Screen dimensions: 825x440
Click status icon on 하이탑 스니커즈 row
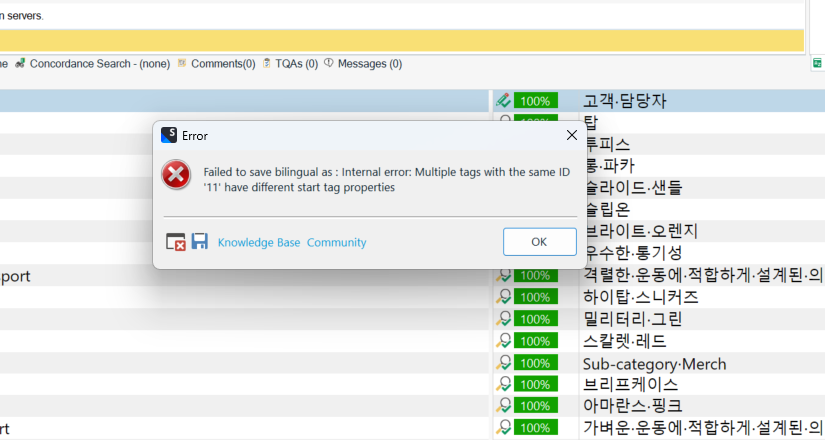click(503, 297)
